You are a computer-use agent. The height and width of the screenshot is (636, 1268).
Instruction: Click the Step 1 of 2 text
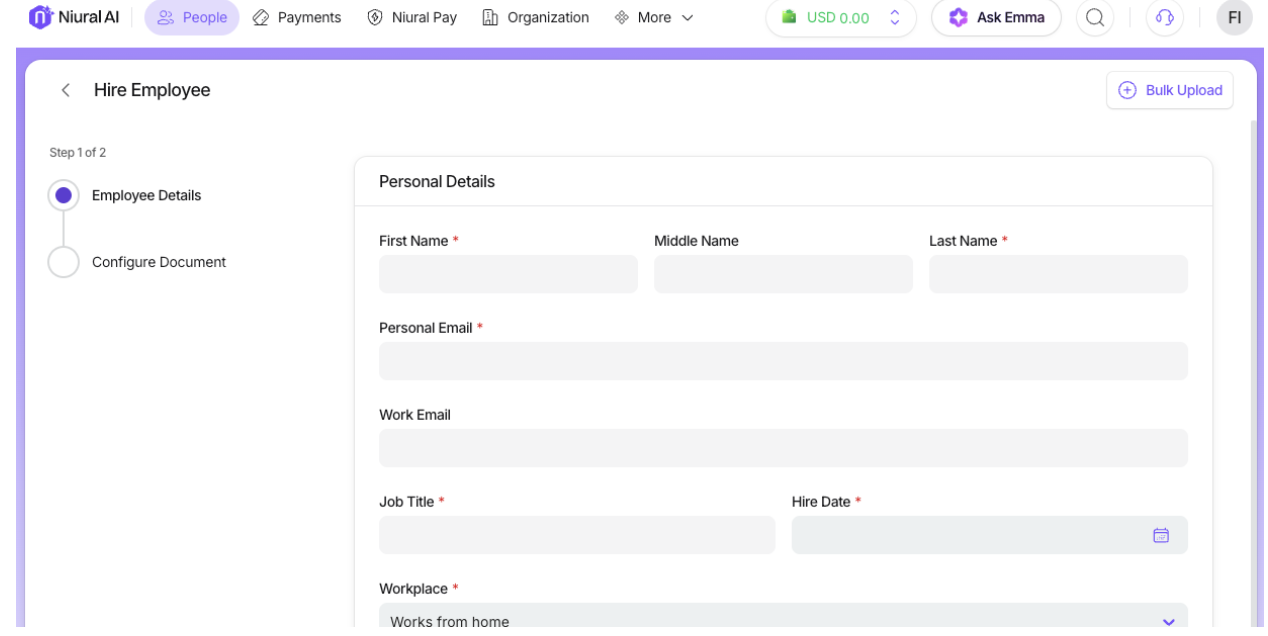[78, 153]
